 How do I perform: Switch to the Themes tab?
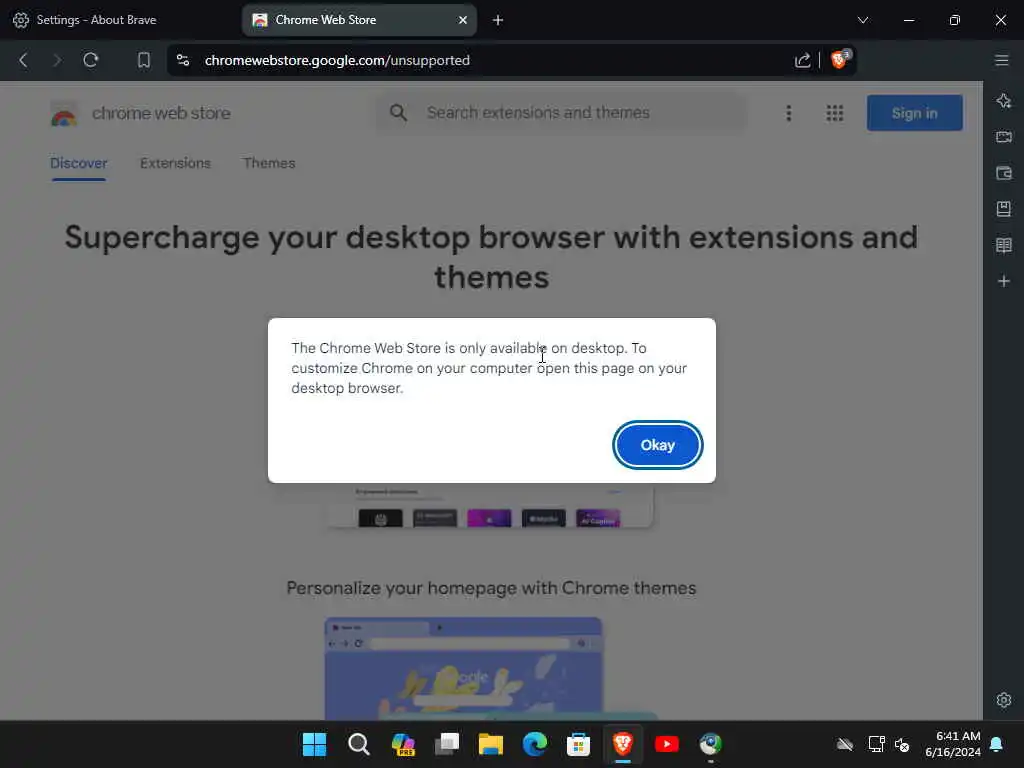pyautogui.click(x=269, y=163)
